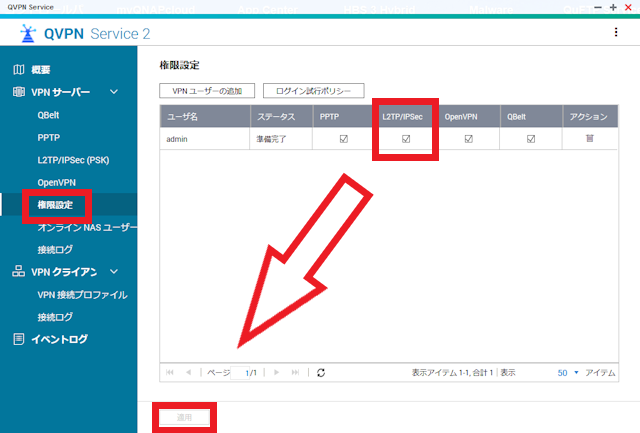The height and width of the screenshot is (433, 640).
Task: Maximize the QVPN Service window
Action: click(613, 7)
